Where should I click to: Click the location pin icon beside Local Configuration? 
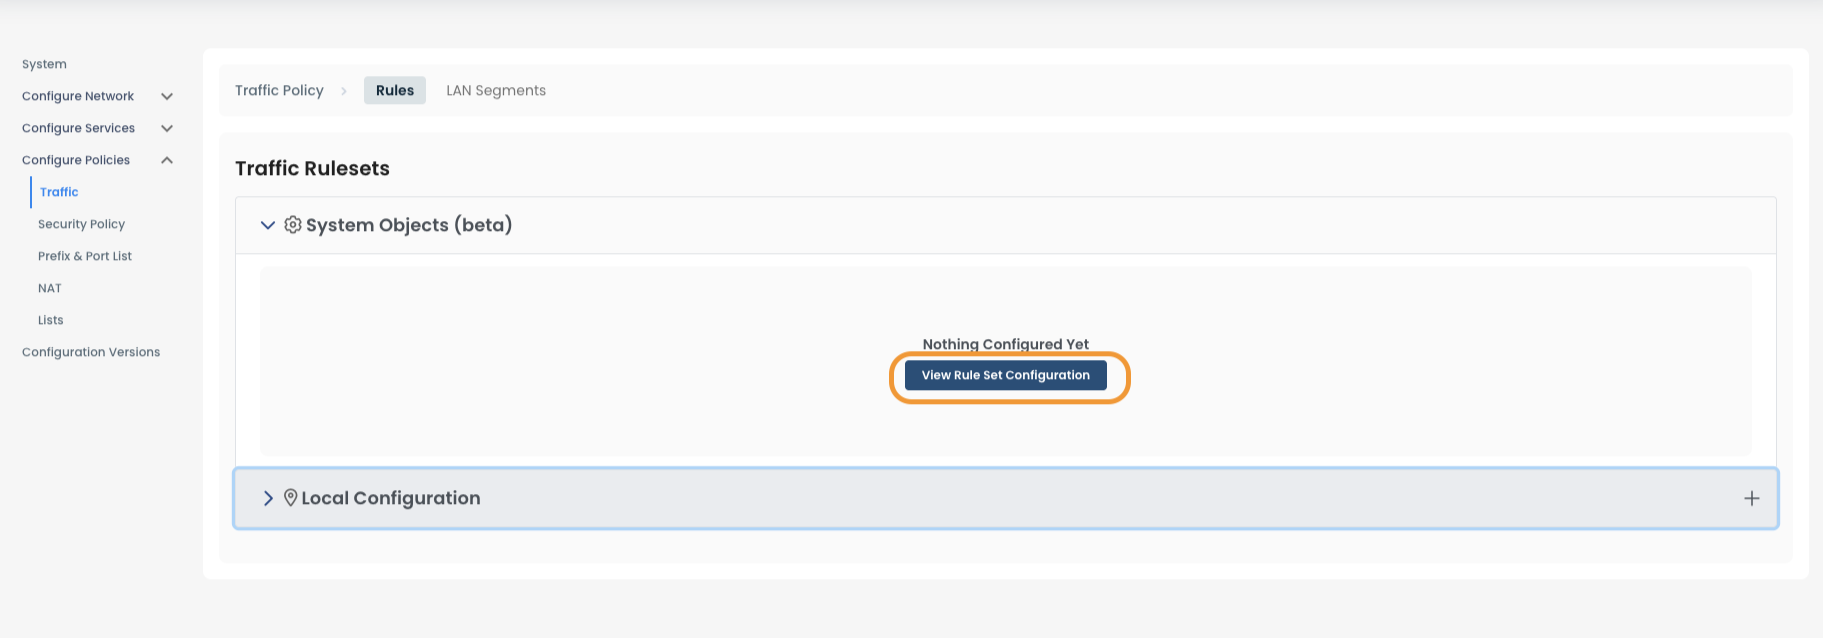[x=290, y=498]
